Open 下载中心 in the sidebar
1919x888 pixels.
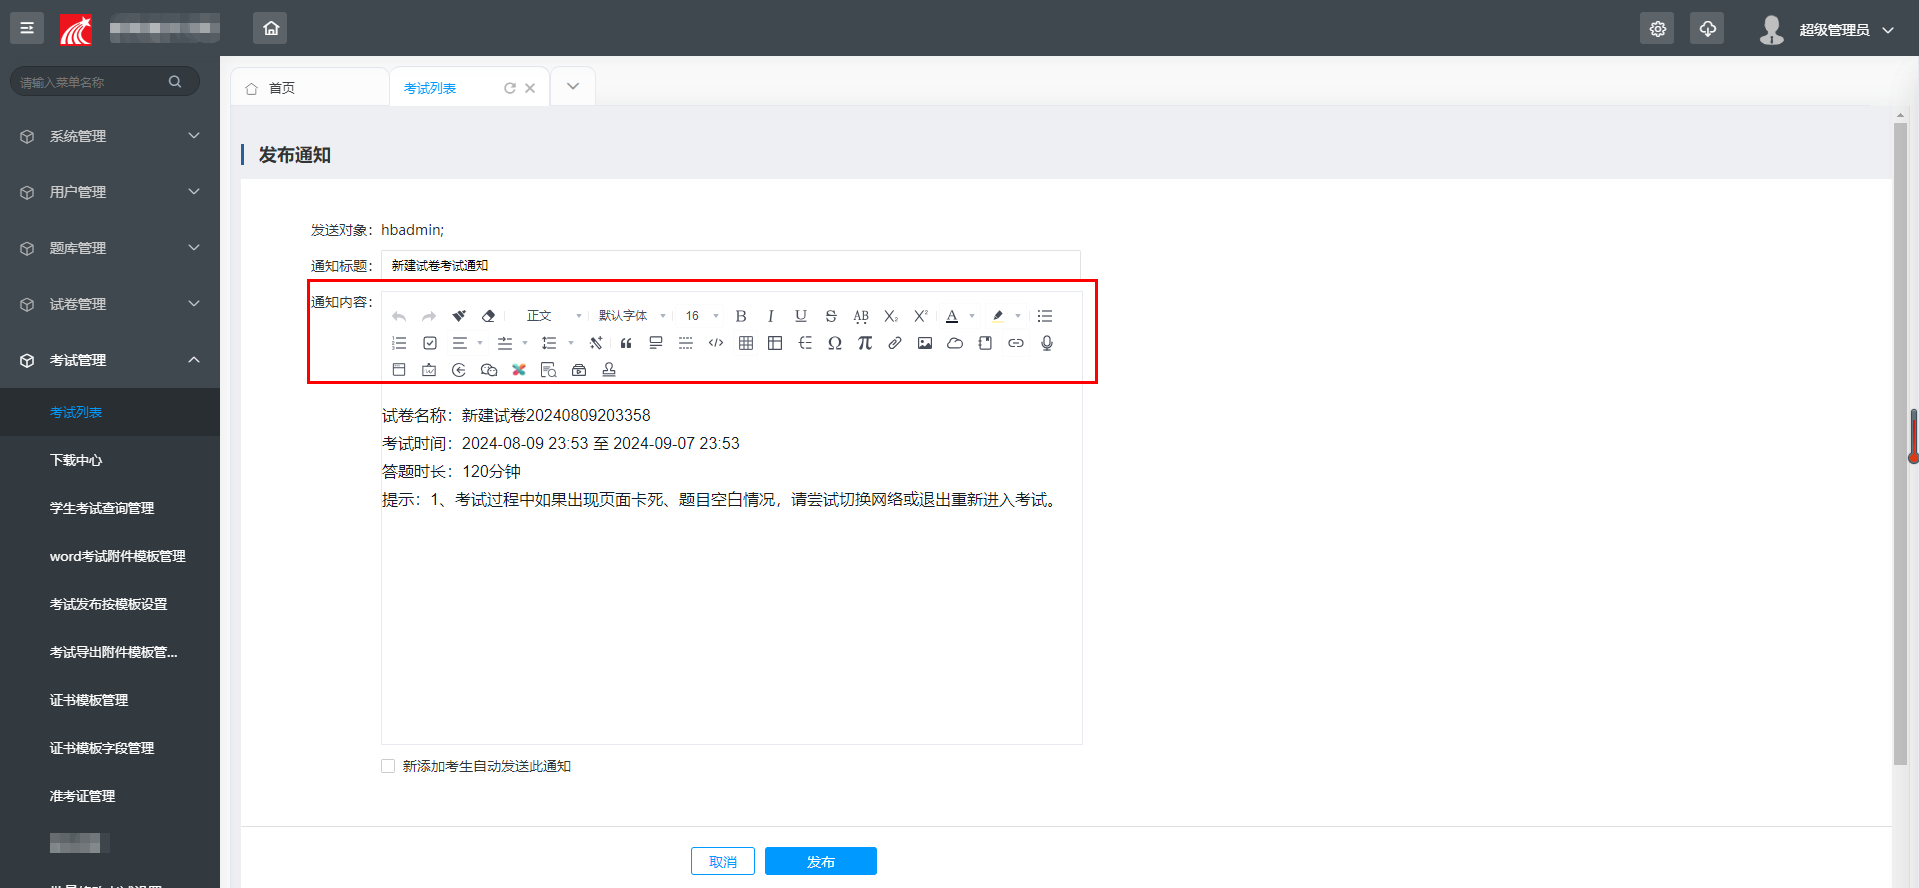[x=76, y=460]
